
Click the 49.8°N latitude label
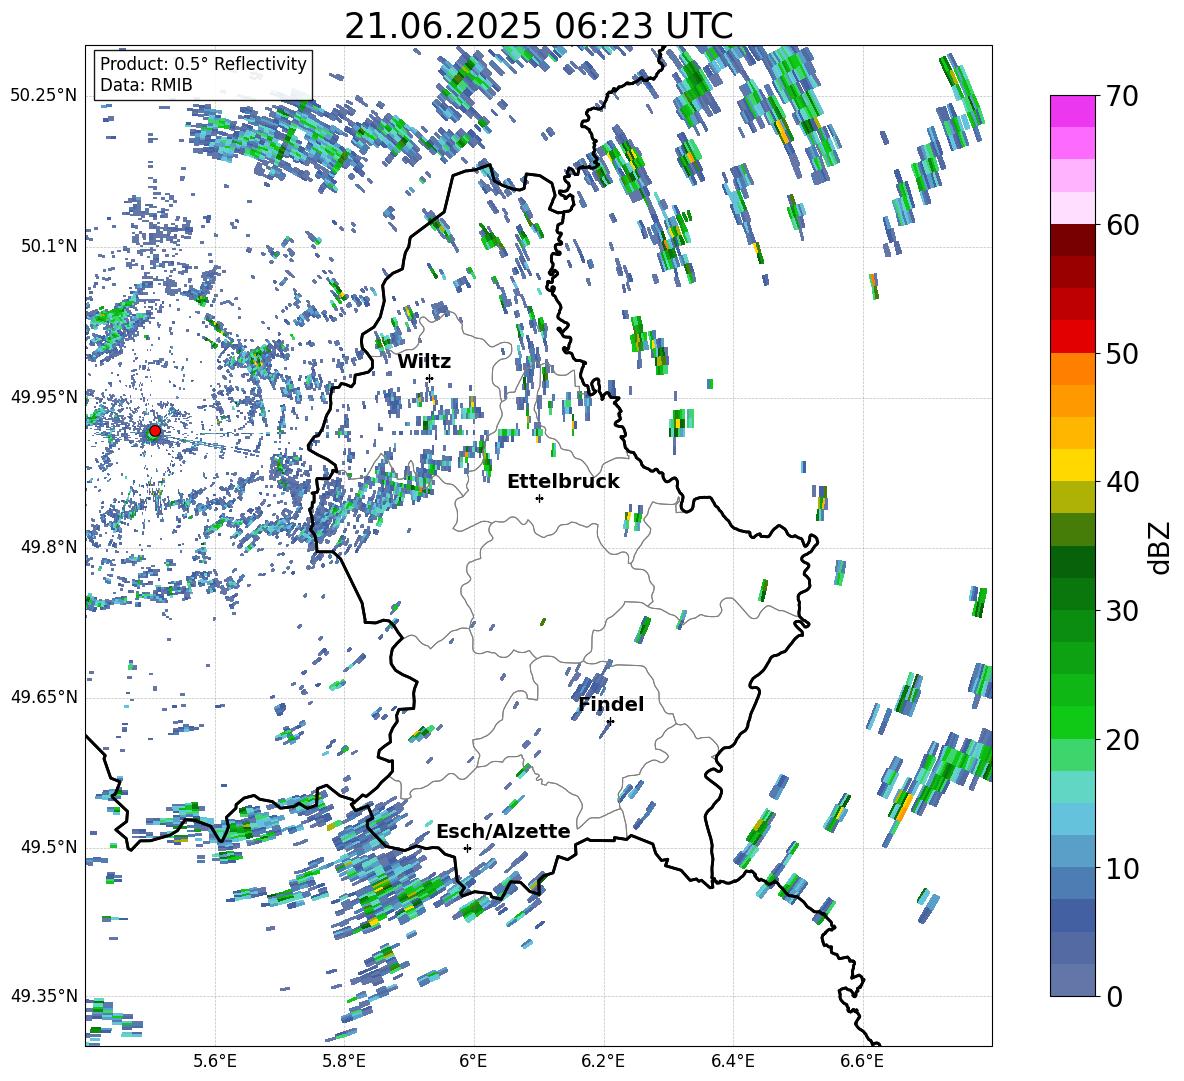(50, 547)
